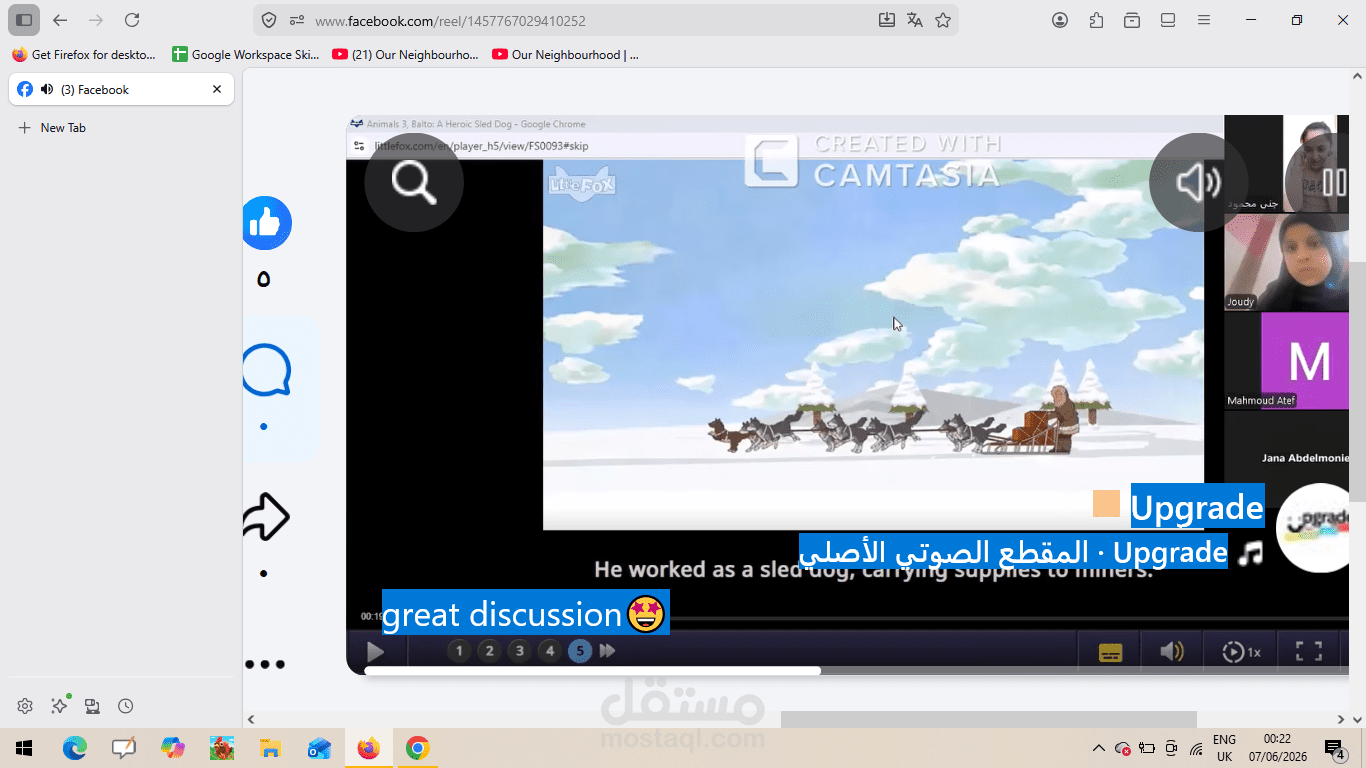Viewport: 1366px width, 768px height.
Task: Click the reel's white progress bar
Action: tap(592, 671)
